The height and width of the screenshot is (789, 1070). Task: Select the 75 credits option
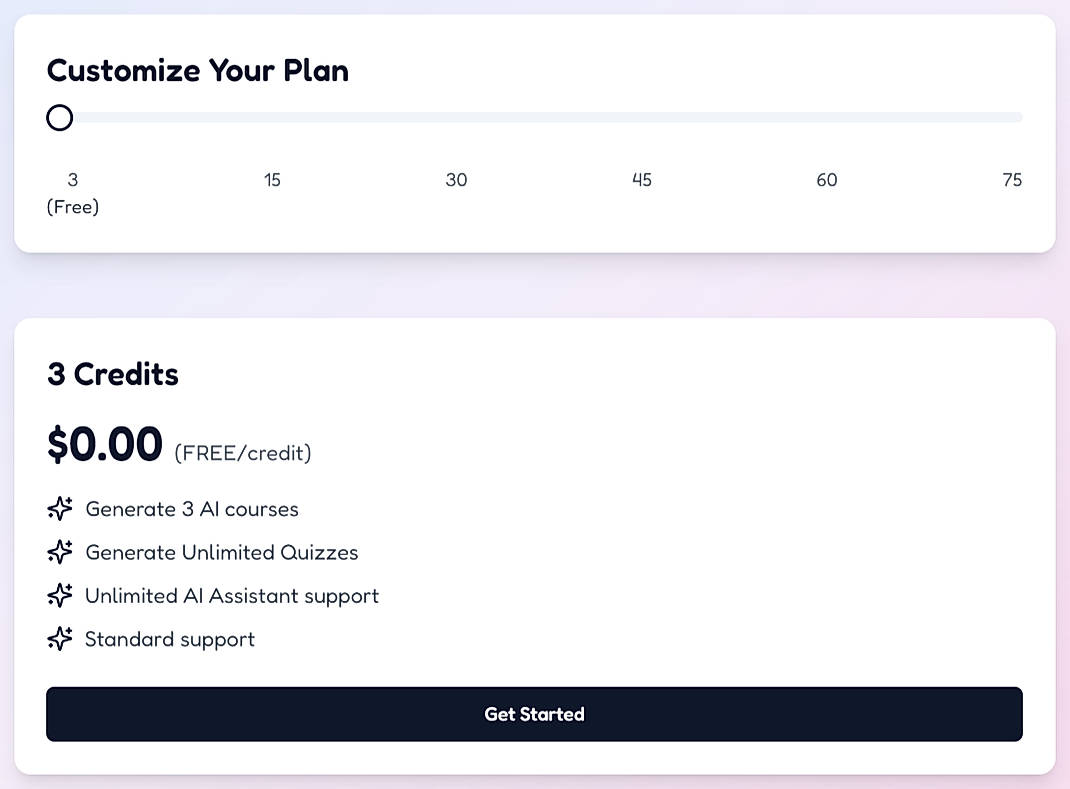coord(1012,180)
